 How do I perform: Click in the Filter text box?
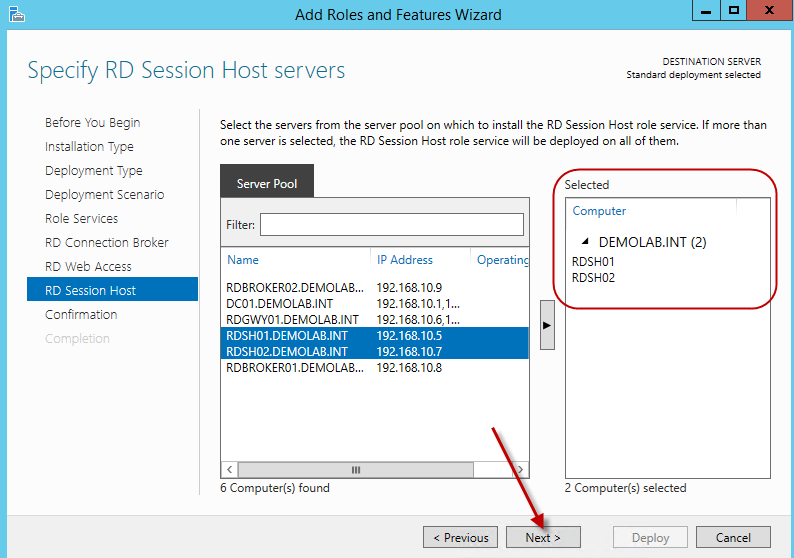click(392, 224)
